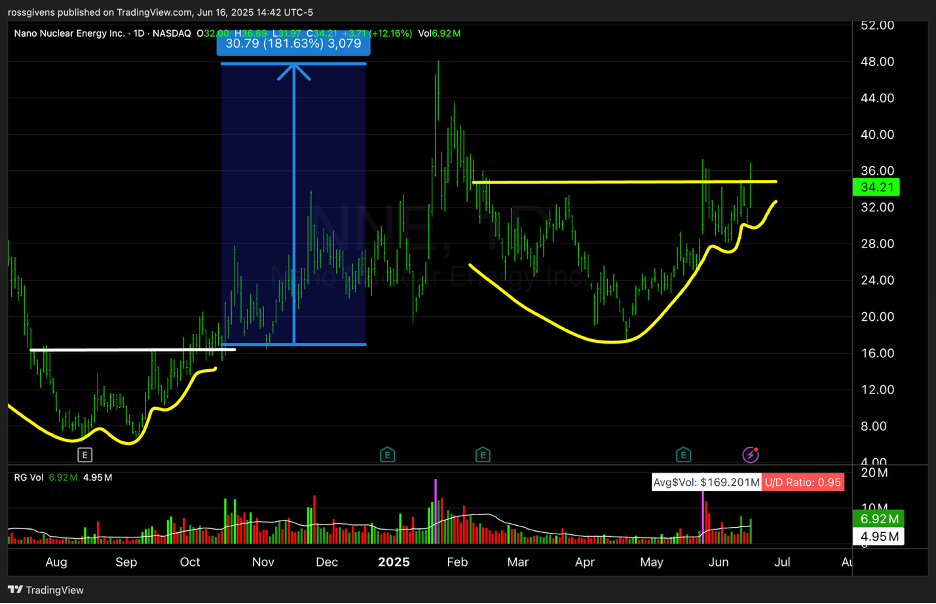Click the green 34.21 current price tag
Image resolution: width=936 pixels, height=604 pixels.
(x=876, y=187)
